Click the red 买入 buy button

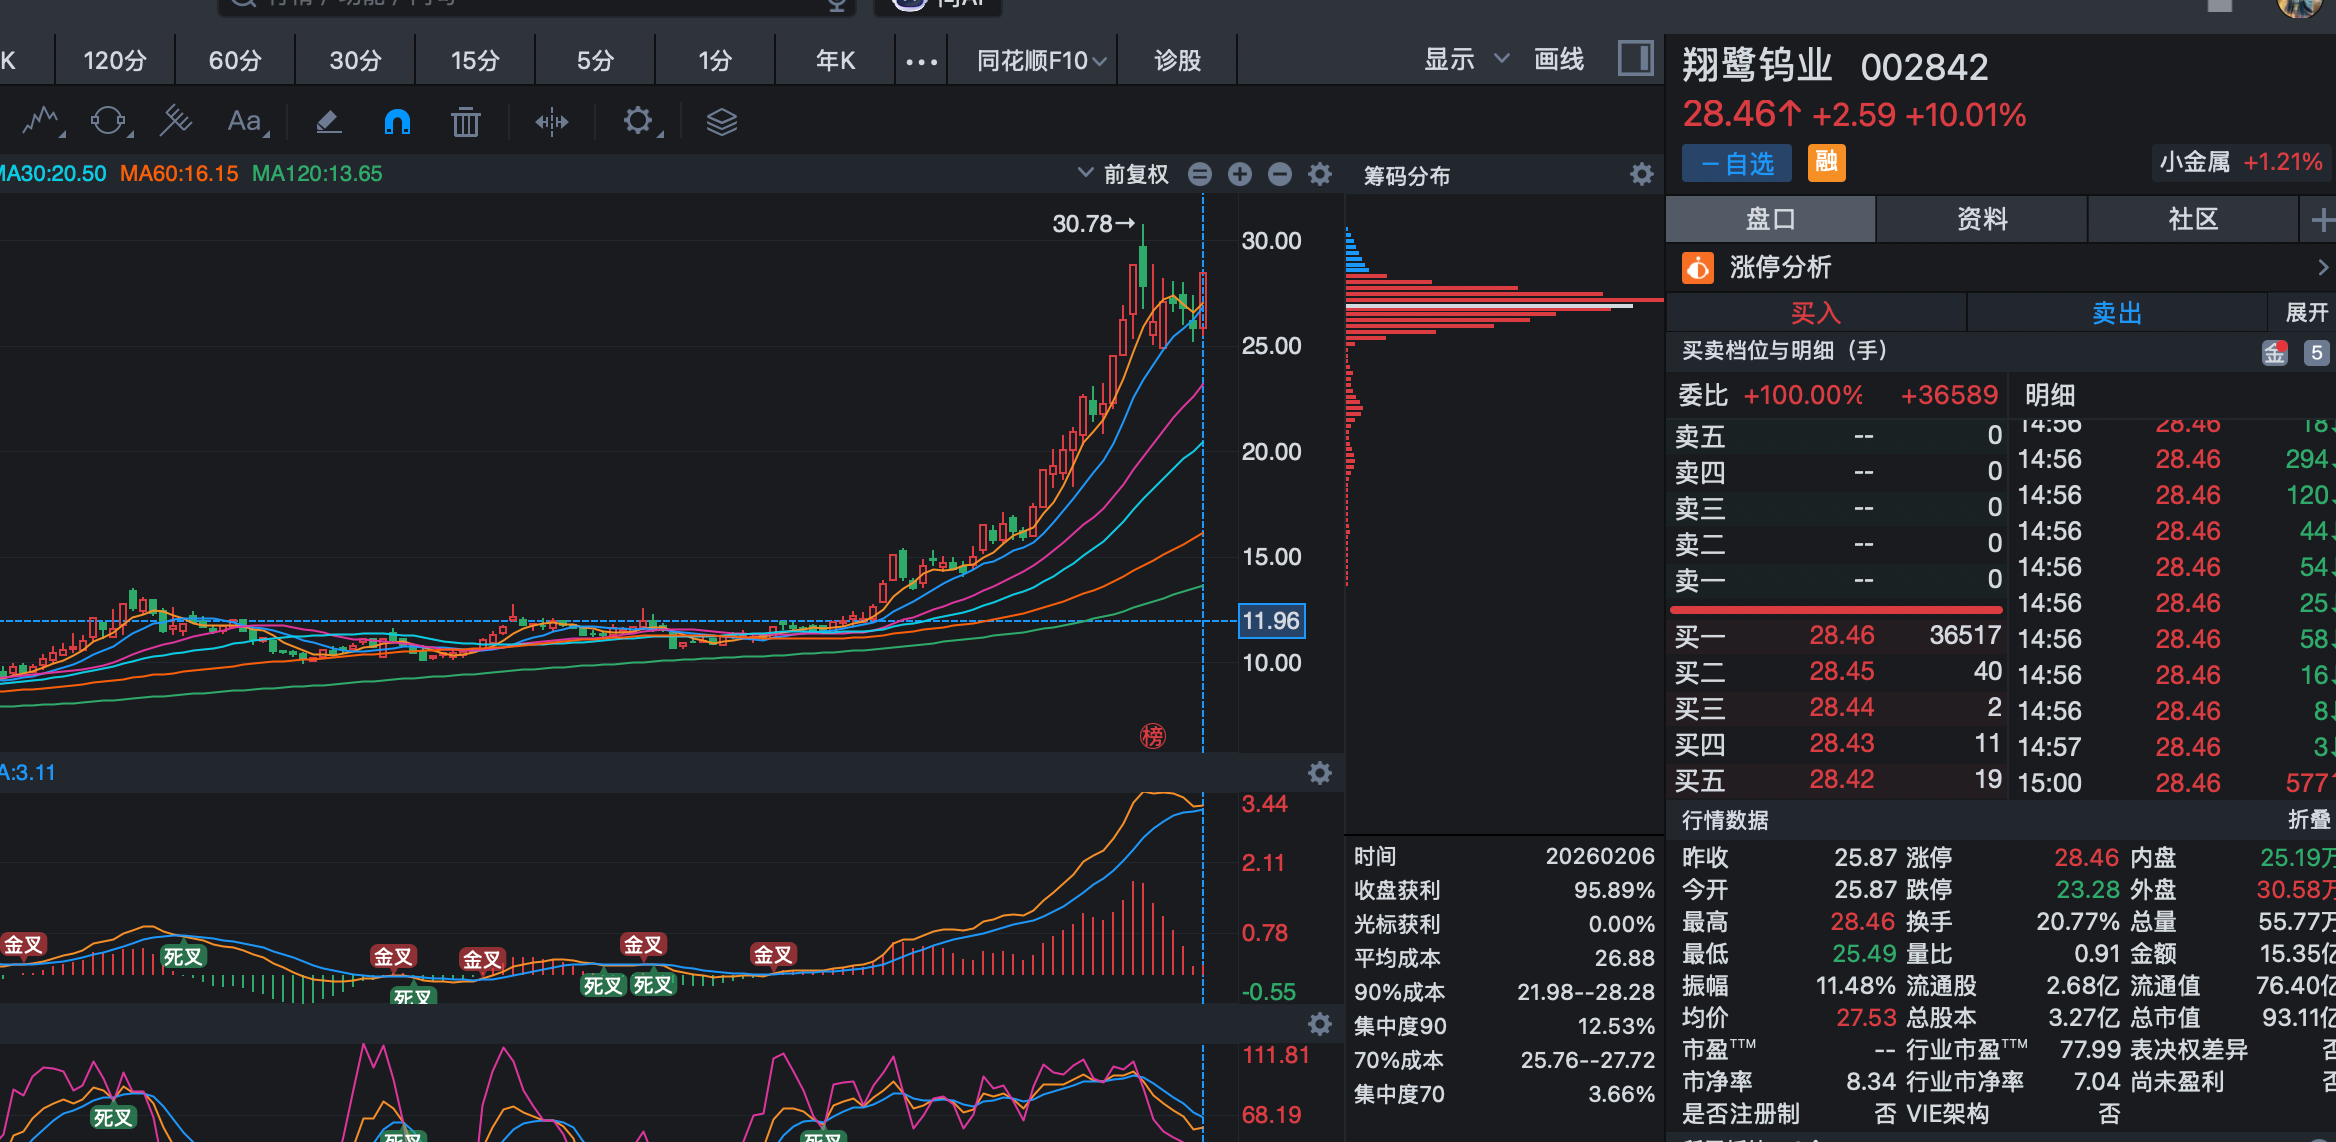pyautogui.click(x=1815, y=313)
